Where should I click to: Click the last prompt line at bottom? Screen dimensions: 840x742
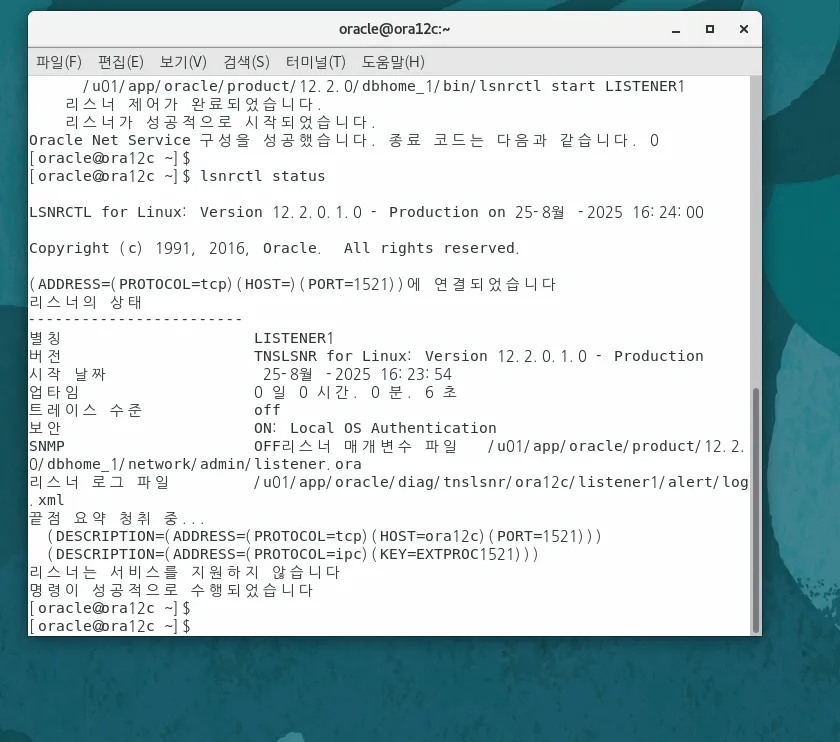(x=110, y=626)
